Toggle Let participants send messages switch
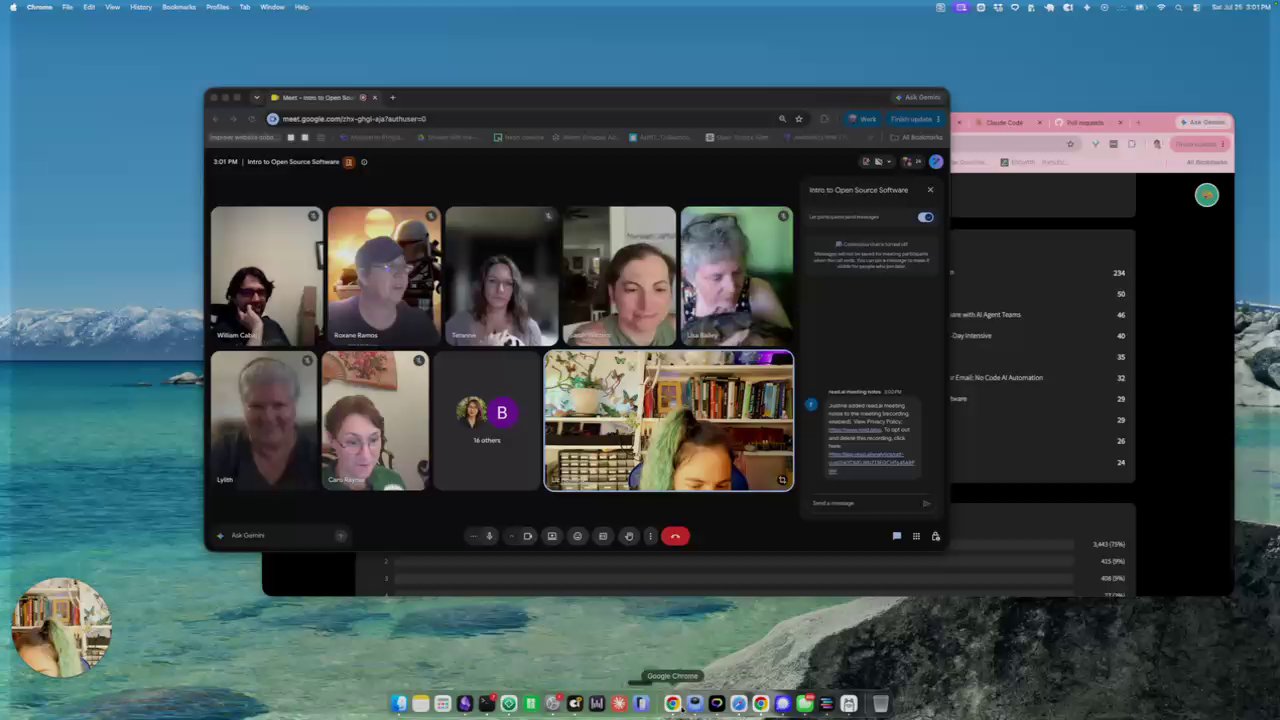1280x720 pixels. 925,217
